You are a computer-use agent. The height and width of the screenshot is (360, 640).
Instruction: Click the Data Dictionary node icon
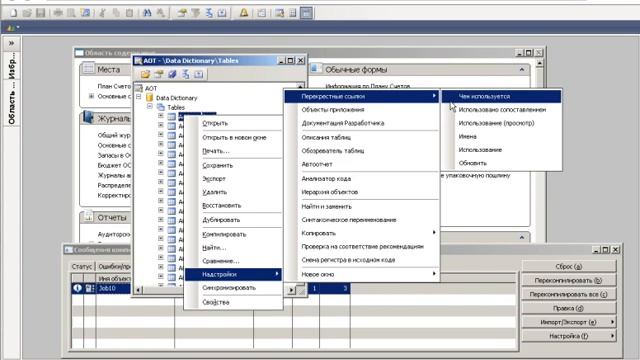pos(149,98)
